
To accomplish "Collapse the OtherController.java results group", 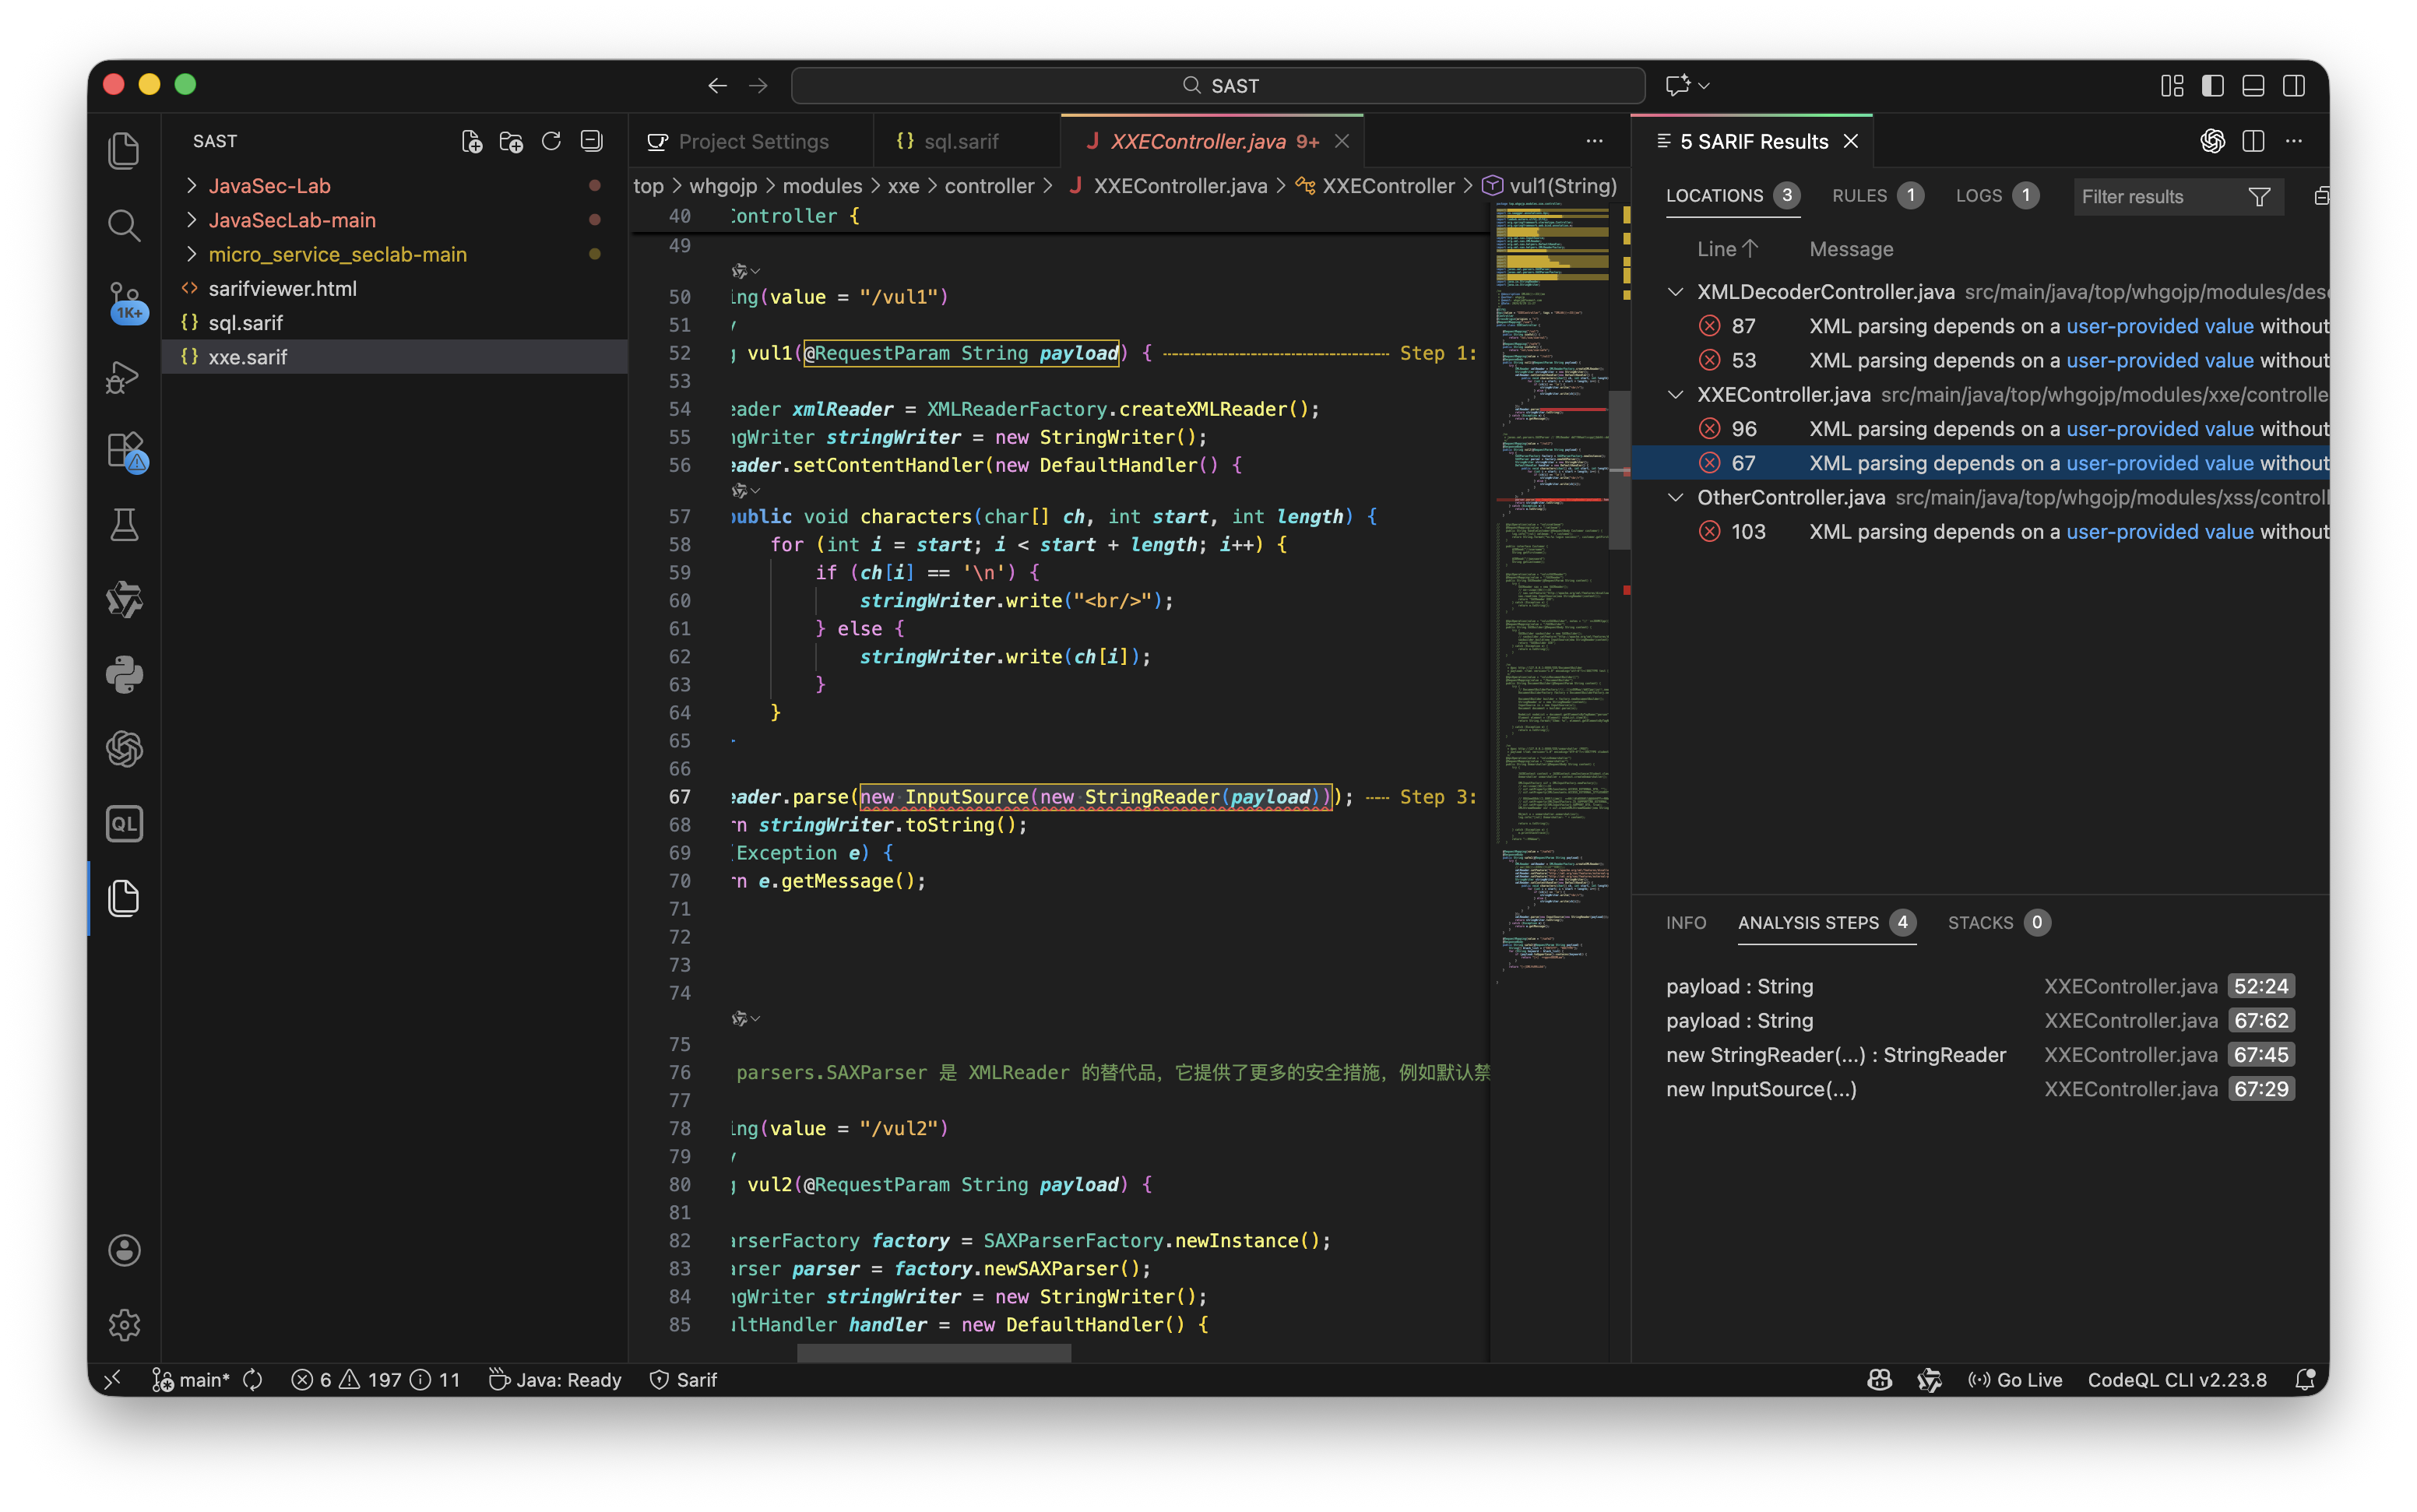I will 1676,497.
